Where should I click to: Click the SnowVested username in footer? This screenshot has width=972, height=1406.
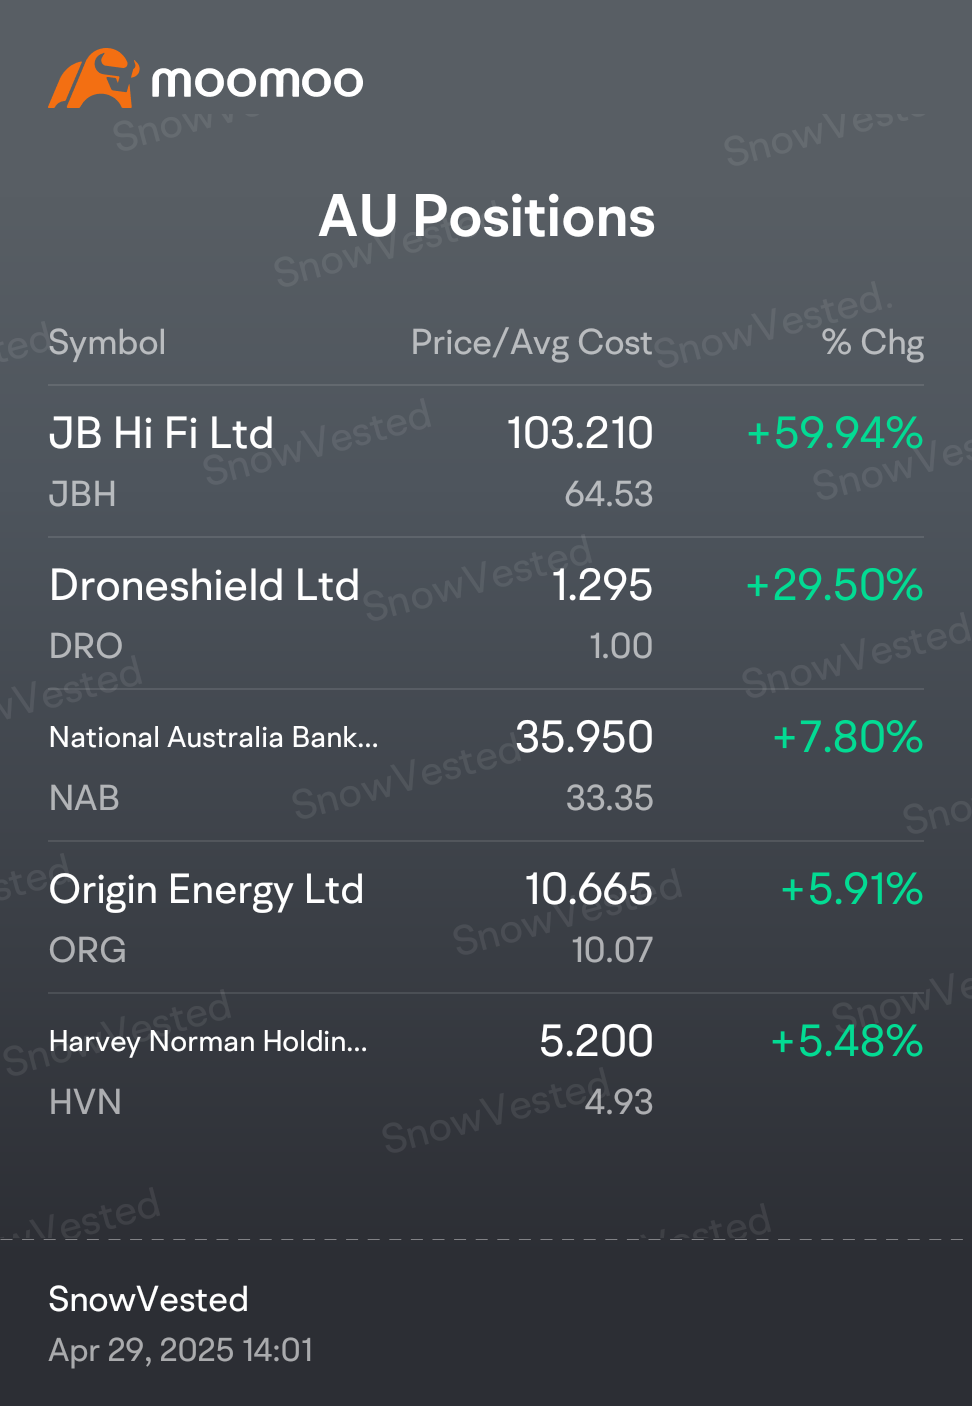tap(148, 1299)
